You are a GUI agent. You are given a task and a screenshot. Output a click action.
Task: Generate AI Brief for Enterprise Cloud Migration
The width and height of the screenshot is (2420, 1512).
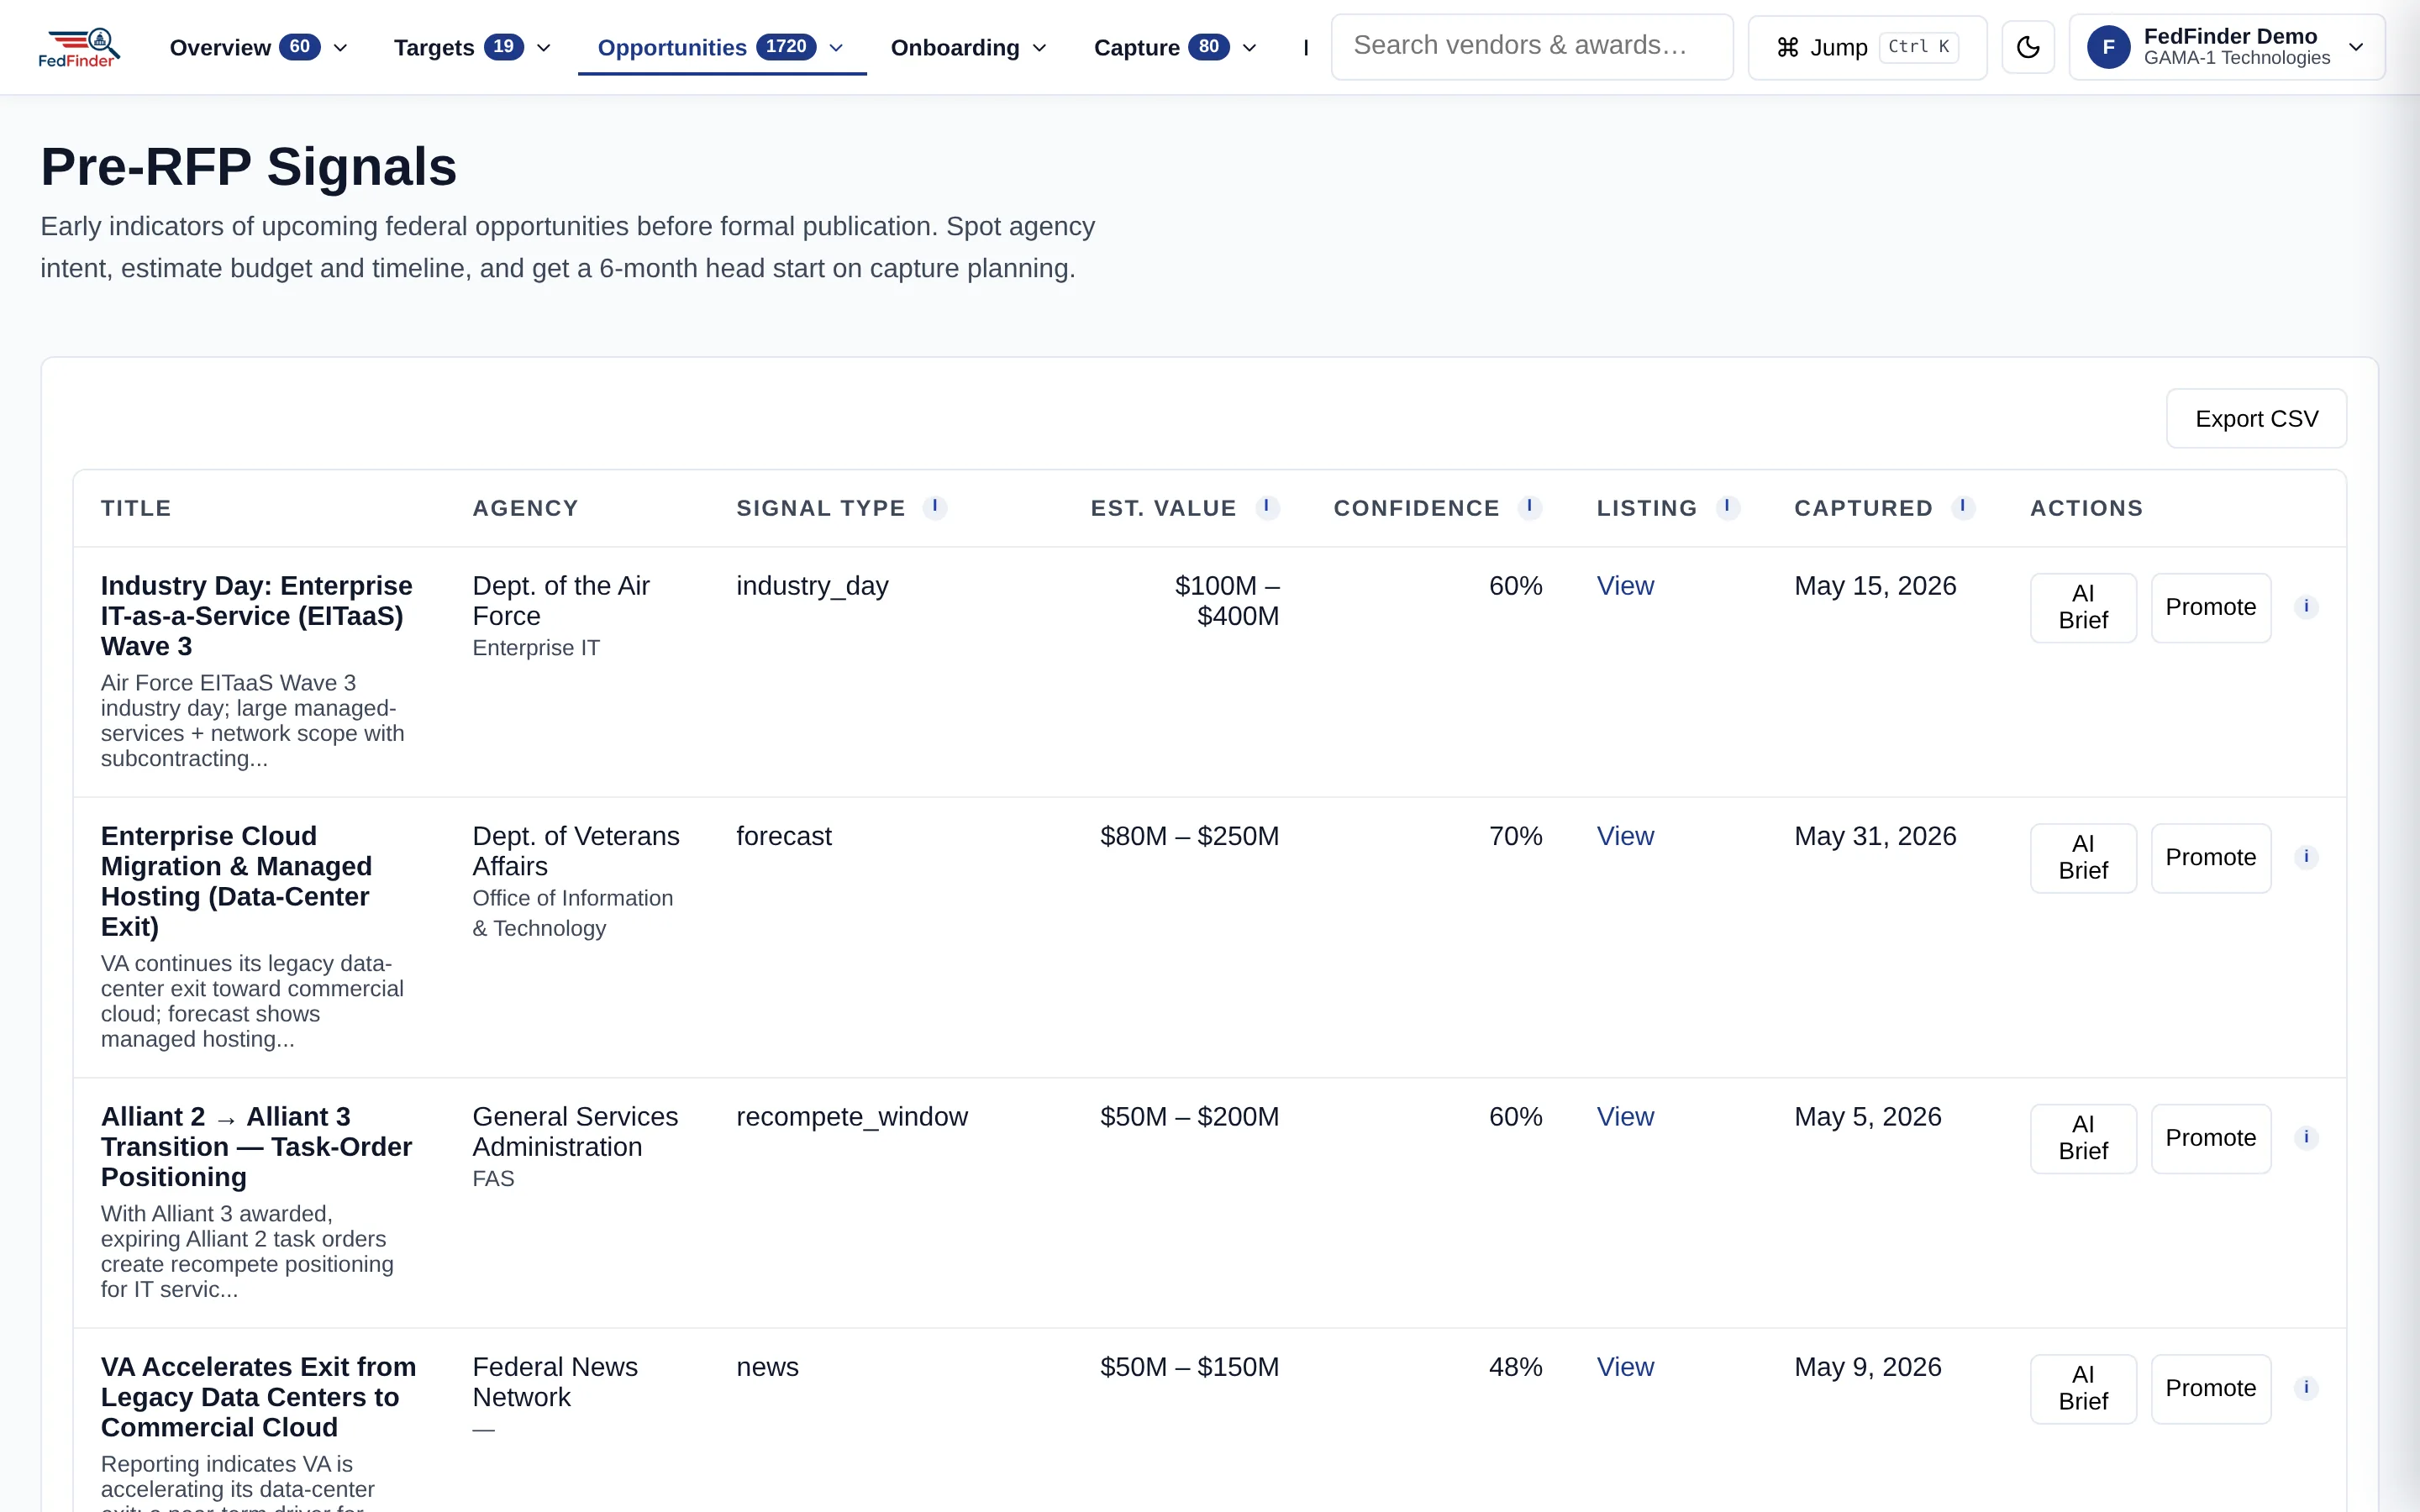coord(2083,857)
